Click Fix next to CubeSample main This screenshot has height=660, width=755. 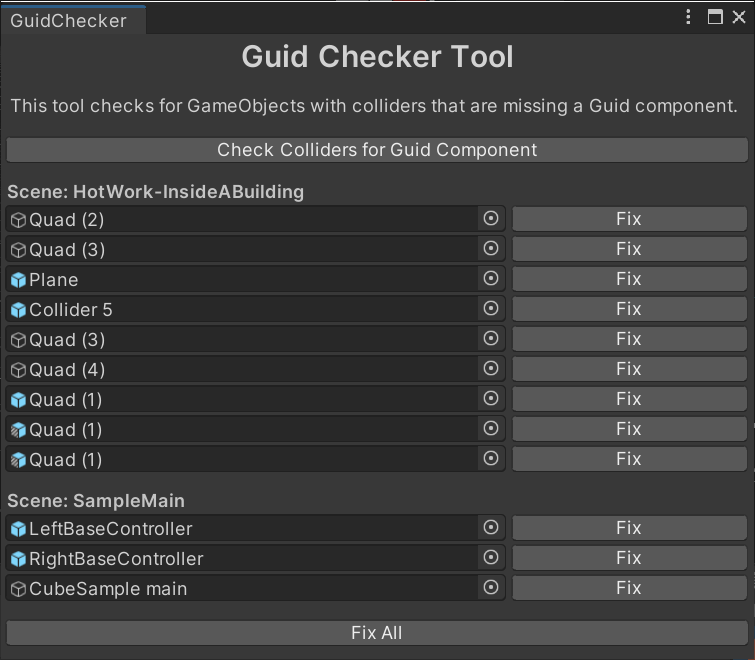coord(628,588)
